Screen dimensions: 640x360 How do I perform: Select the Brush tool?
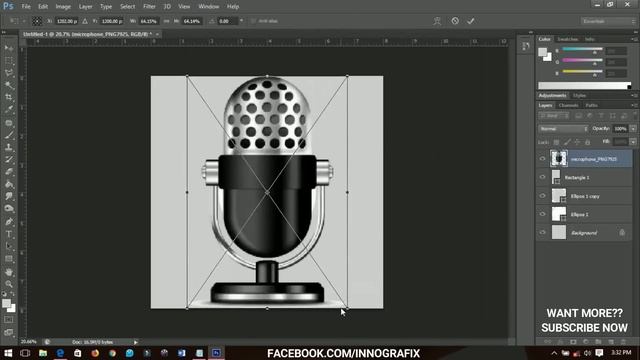point(9,135)
